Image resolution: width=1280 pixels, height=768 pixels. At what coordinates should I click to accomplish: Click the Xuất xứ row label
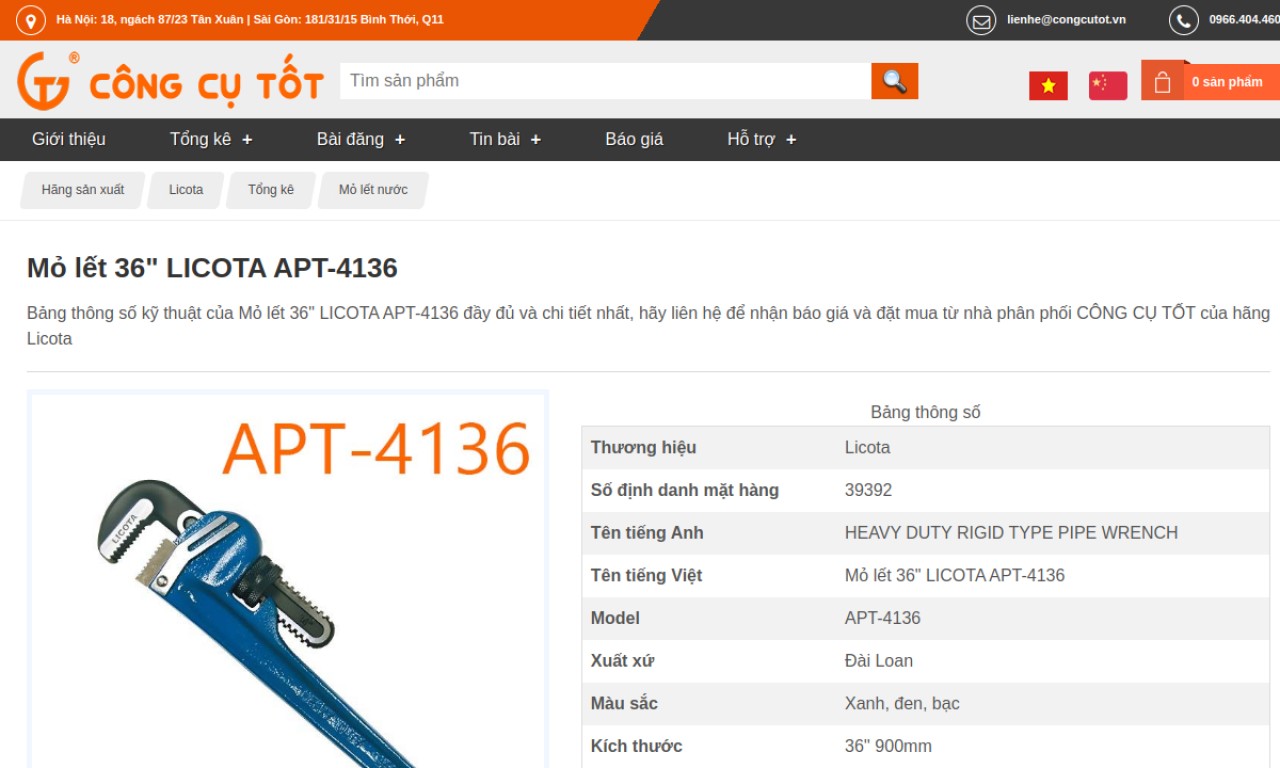click(x=622, y=661)
